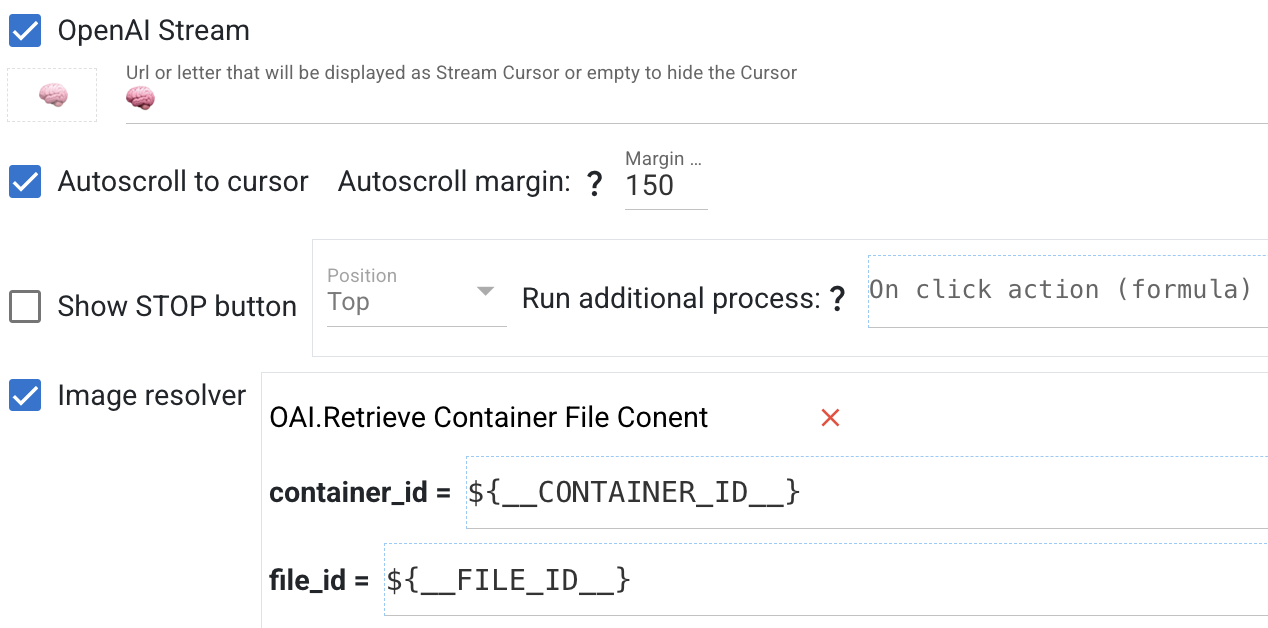1268x628 pixels.
Task: Click the Margin field showing 150
Action: 664,186
